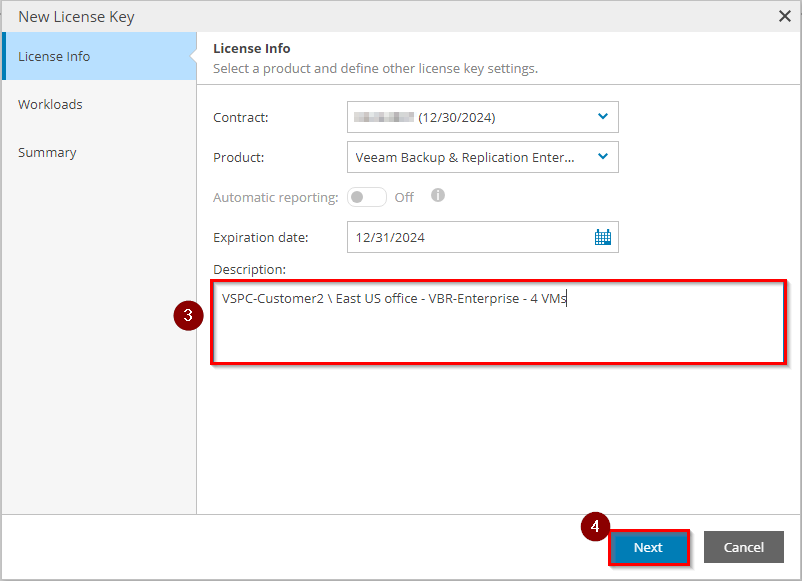
Task: Go to the Summary step
Action: 47,152
